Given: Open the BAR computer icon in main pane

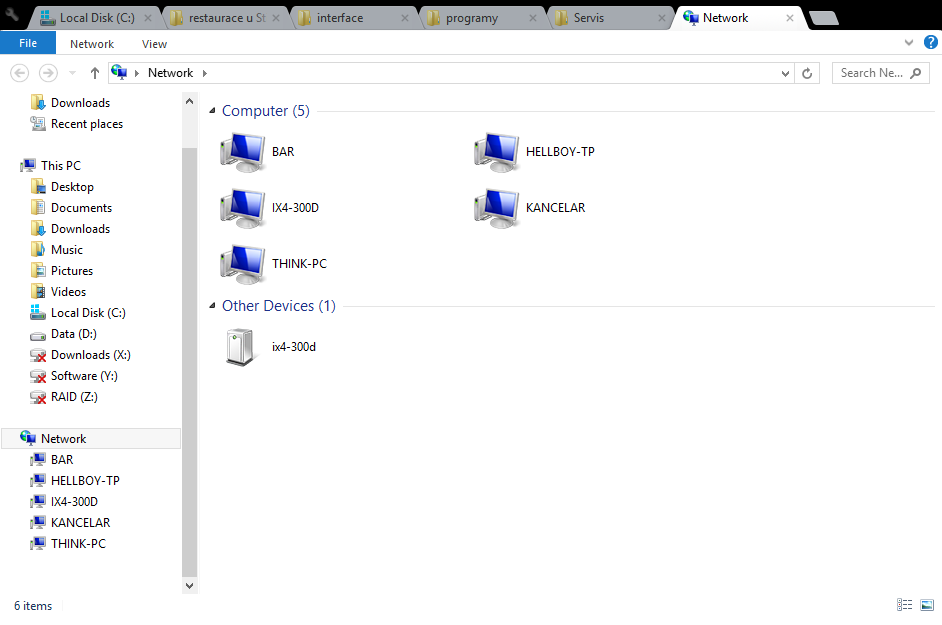Looking at the screenshot, I should 239,152.
